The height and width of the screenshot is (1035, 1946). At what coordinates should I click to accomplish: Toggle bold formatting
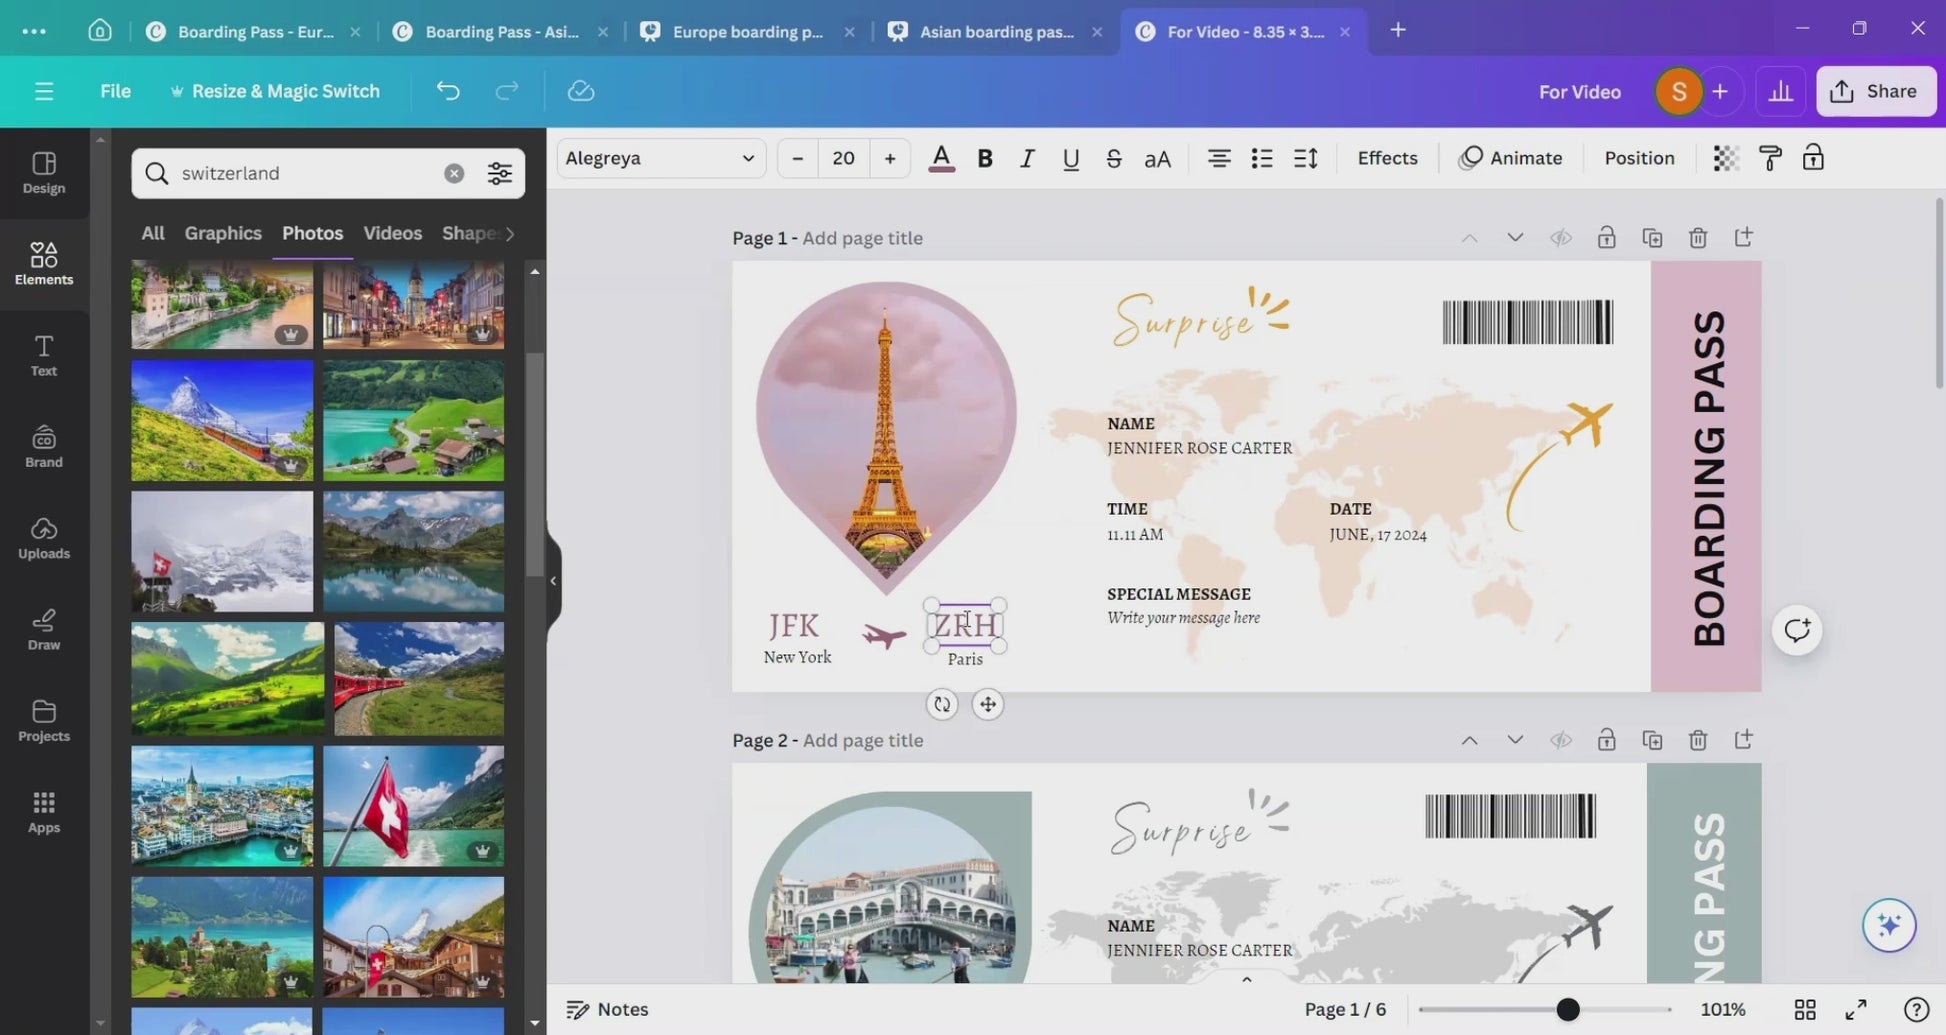(985, 158)
